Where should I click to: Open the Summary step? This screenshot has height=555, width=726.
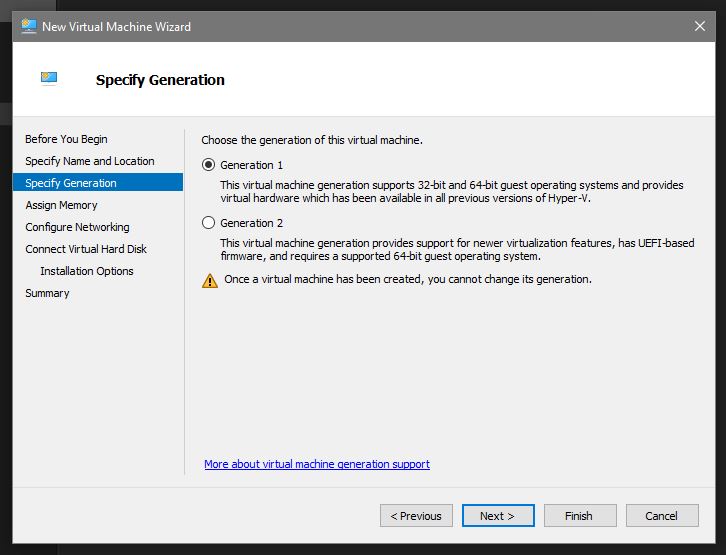pos(47,293)
